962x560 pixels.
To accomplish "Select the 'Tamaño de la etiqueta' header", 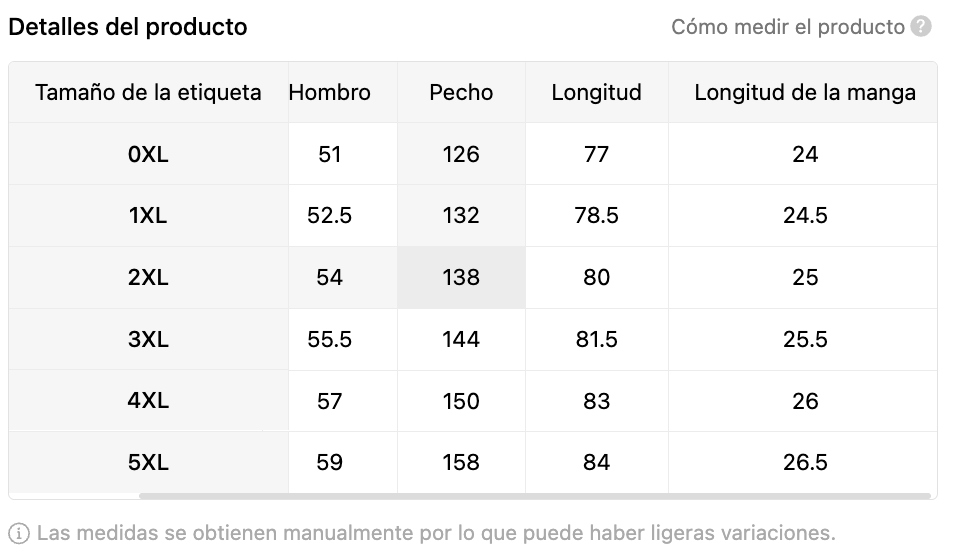I will pos(148,93).
